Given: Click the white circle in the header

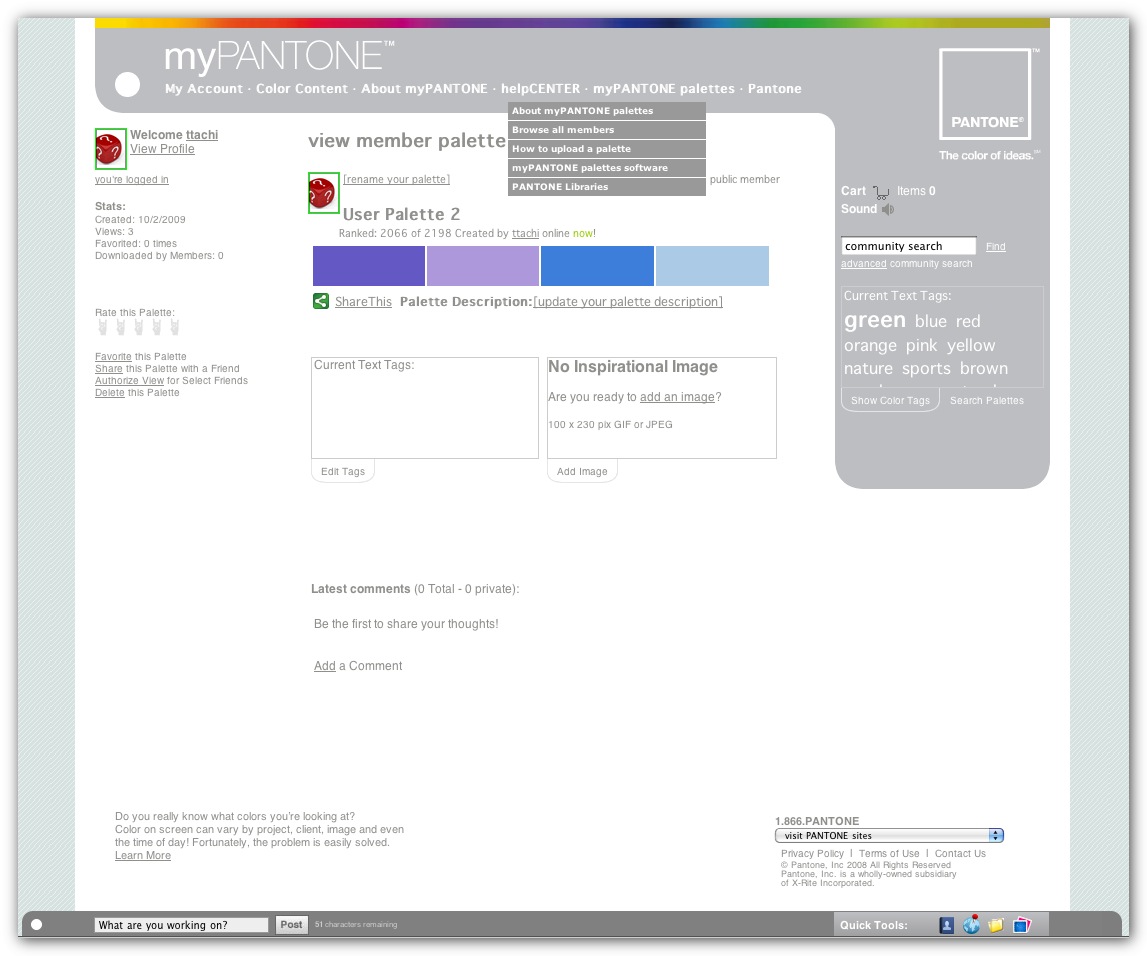Looking at the screenshot, I should coord(127,85).
